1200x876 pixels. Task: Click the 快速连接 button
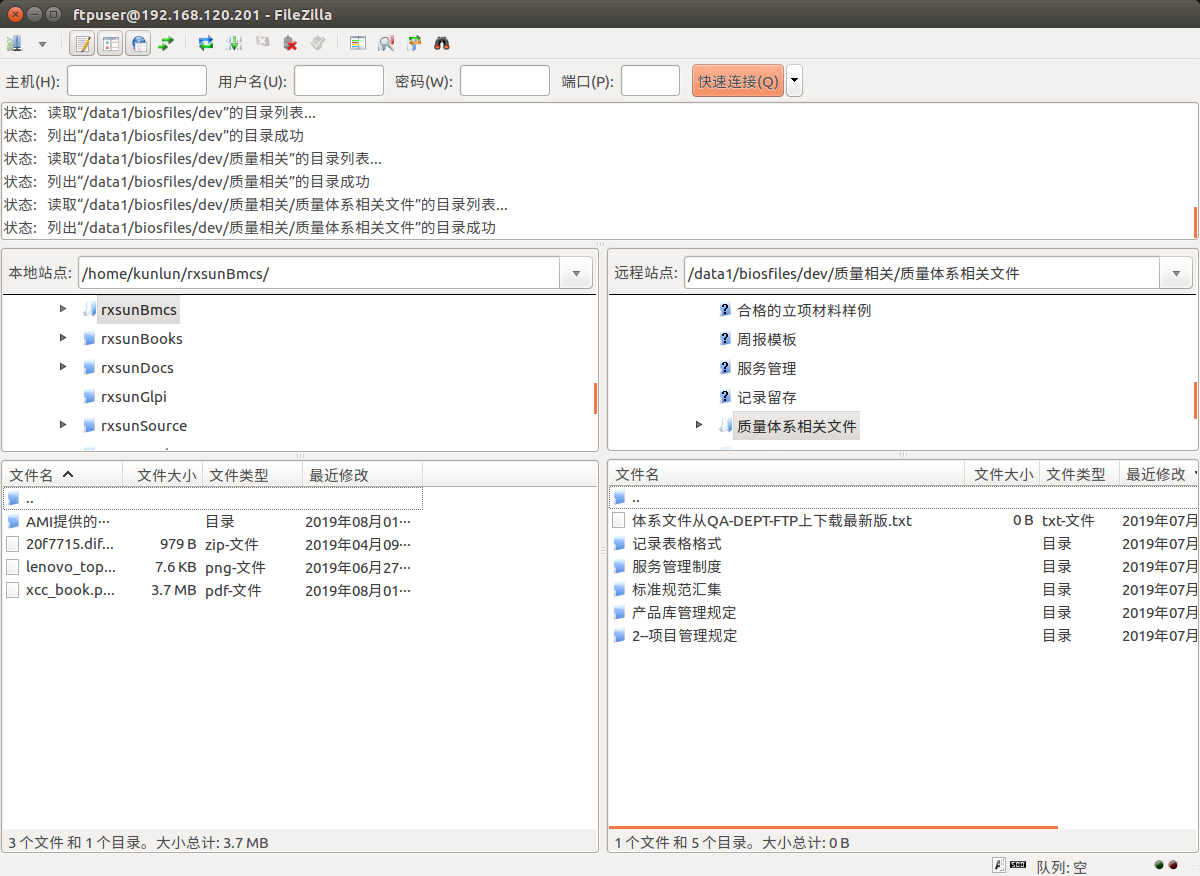point(738,81)
